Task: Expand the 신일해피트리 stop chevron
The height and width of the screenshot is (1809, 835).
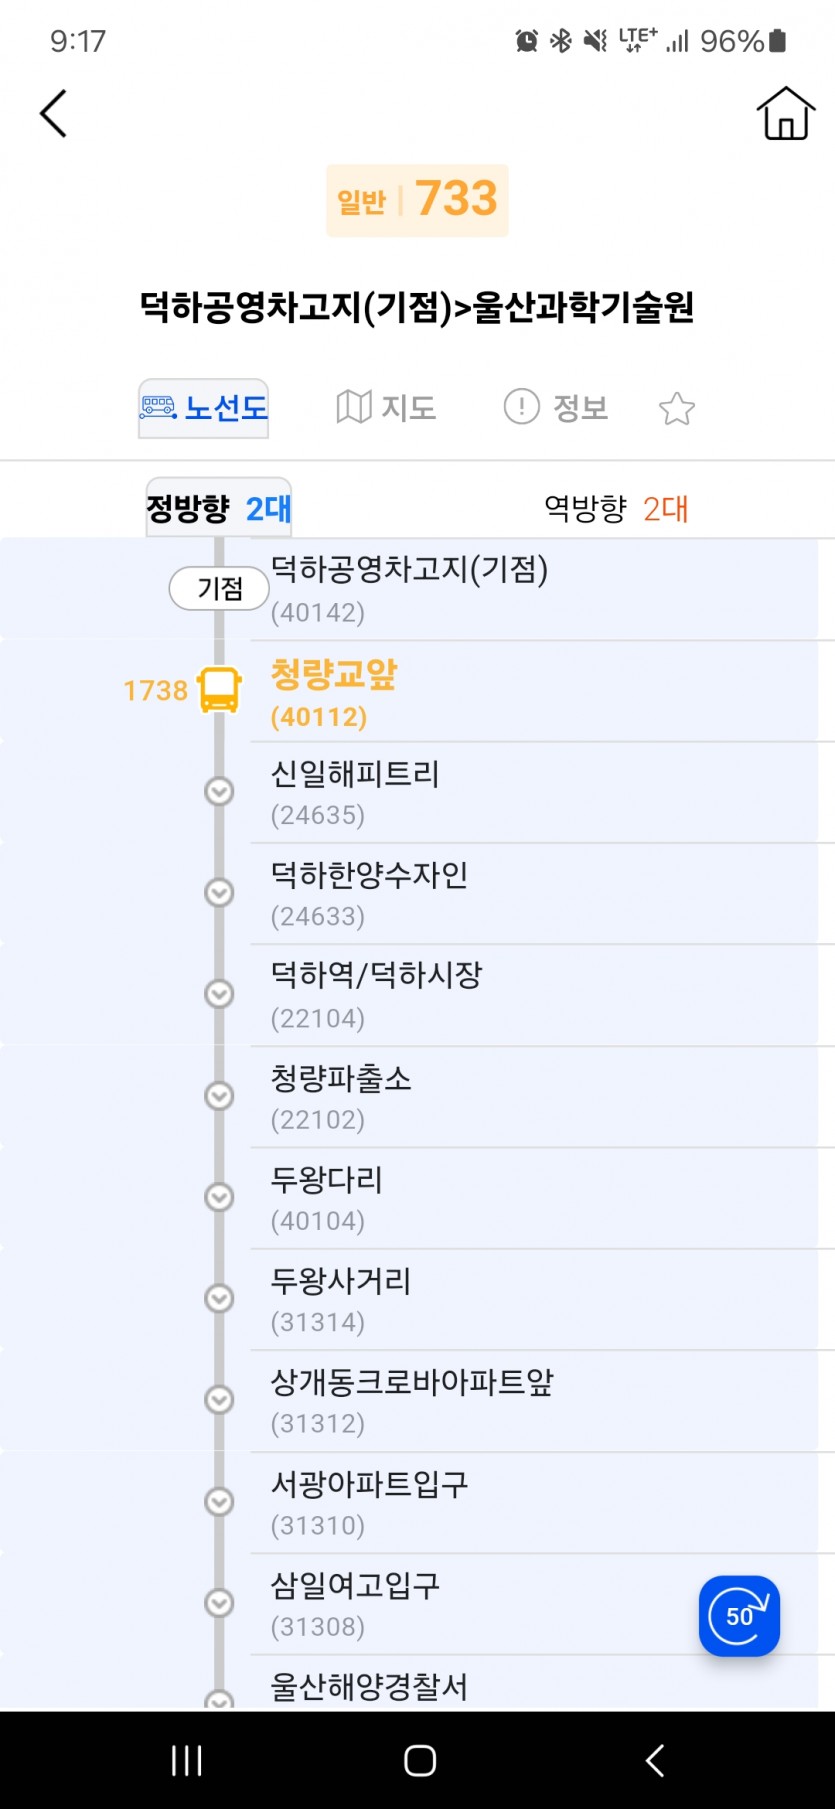Action: click(219, 792)
